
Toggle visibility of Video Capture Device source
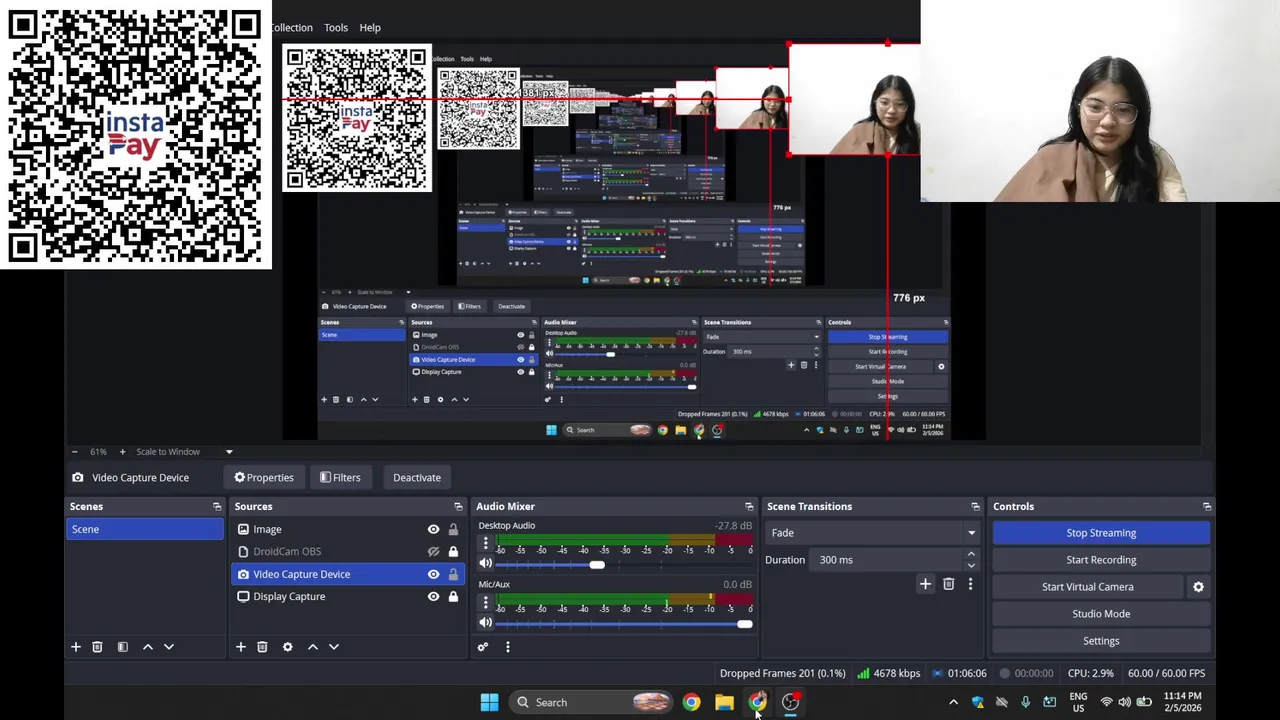pyautogui.click(x=433, y=574)
